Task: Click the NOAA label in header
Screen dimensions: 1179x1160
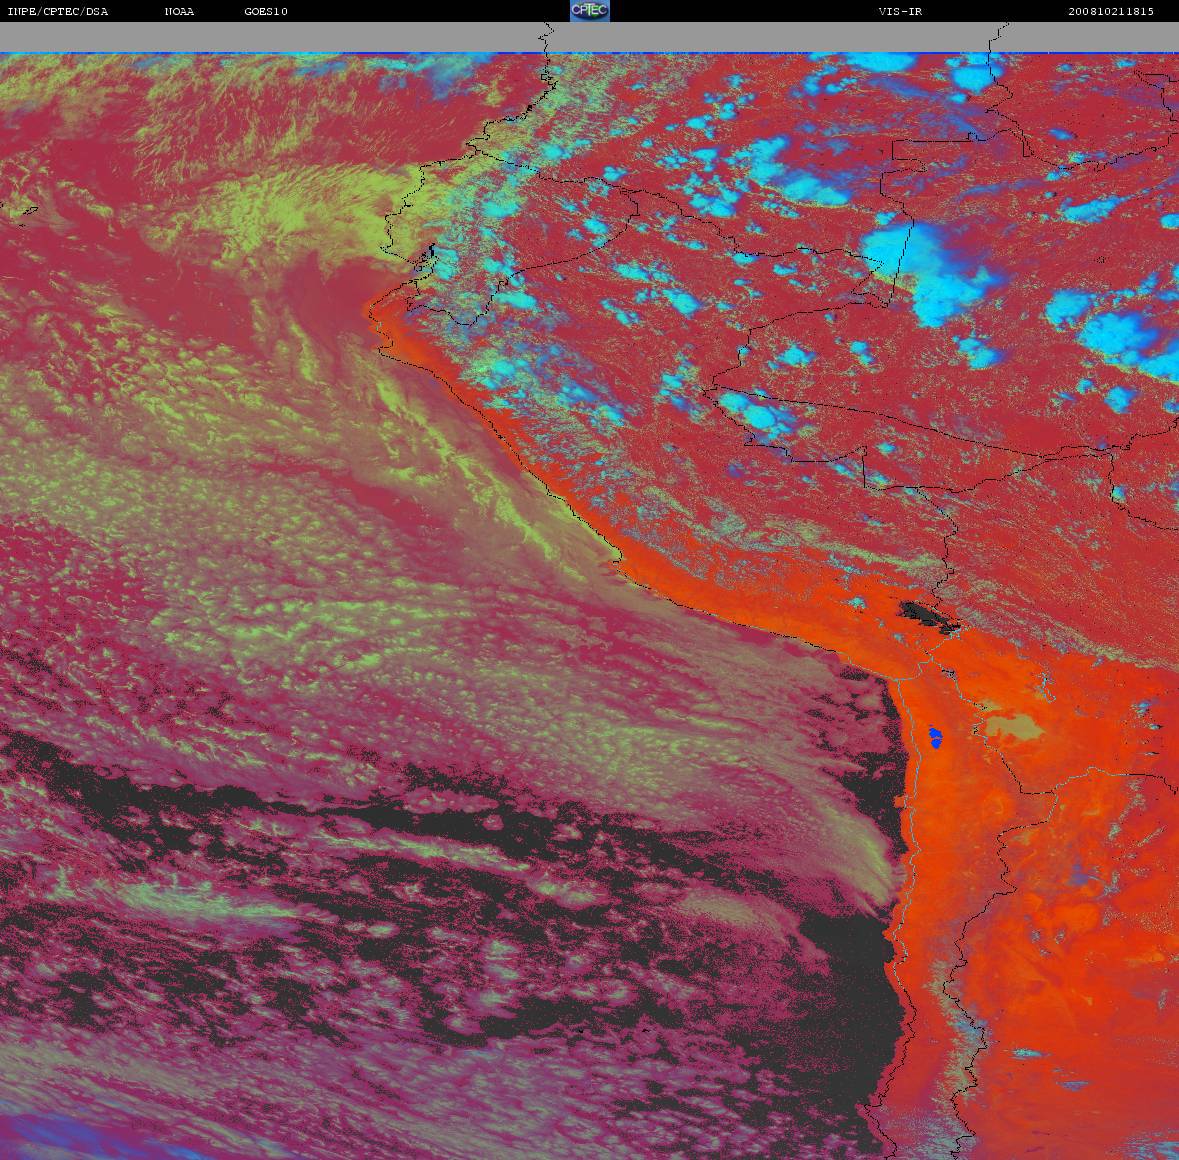Action: click(x=179, y=11)
